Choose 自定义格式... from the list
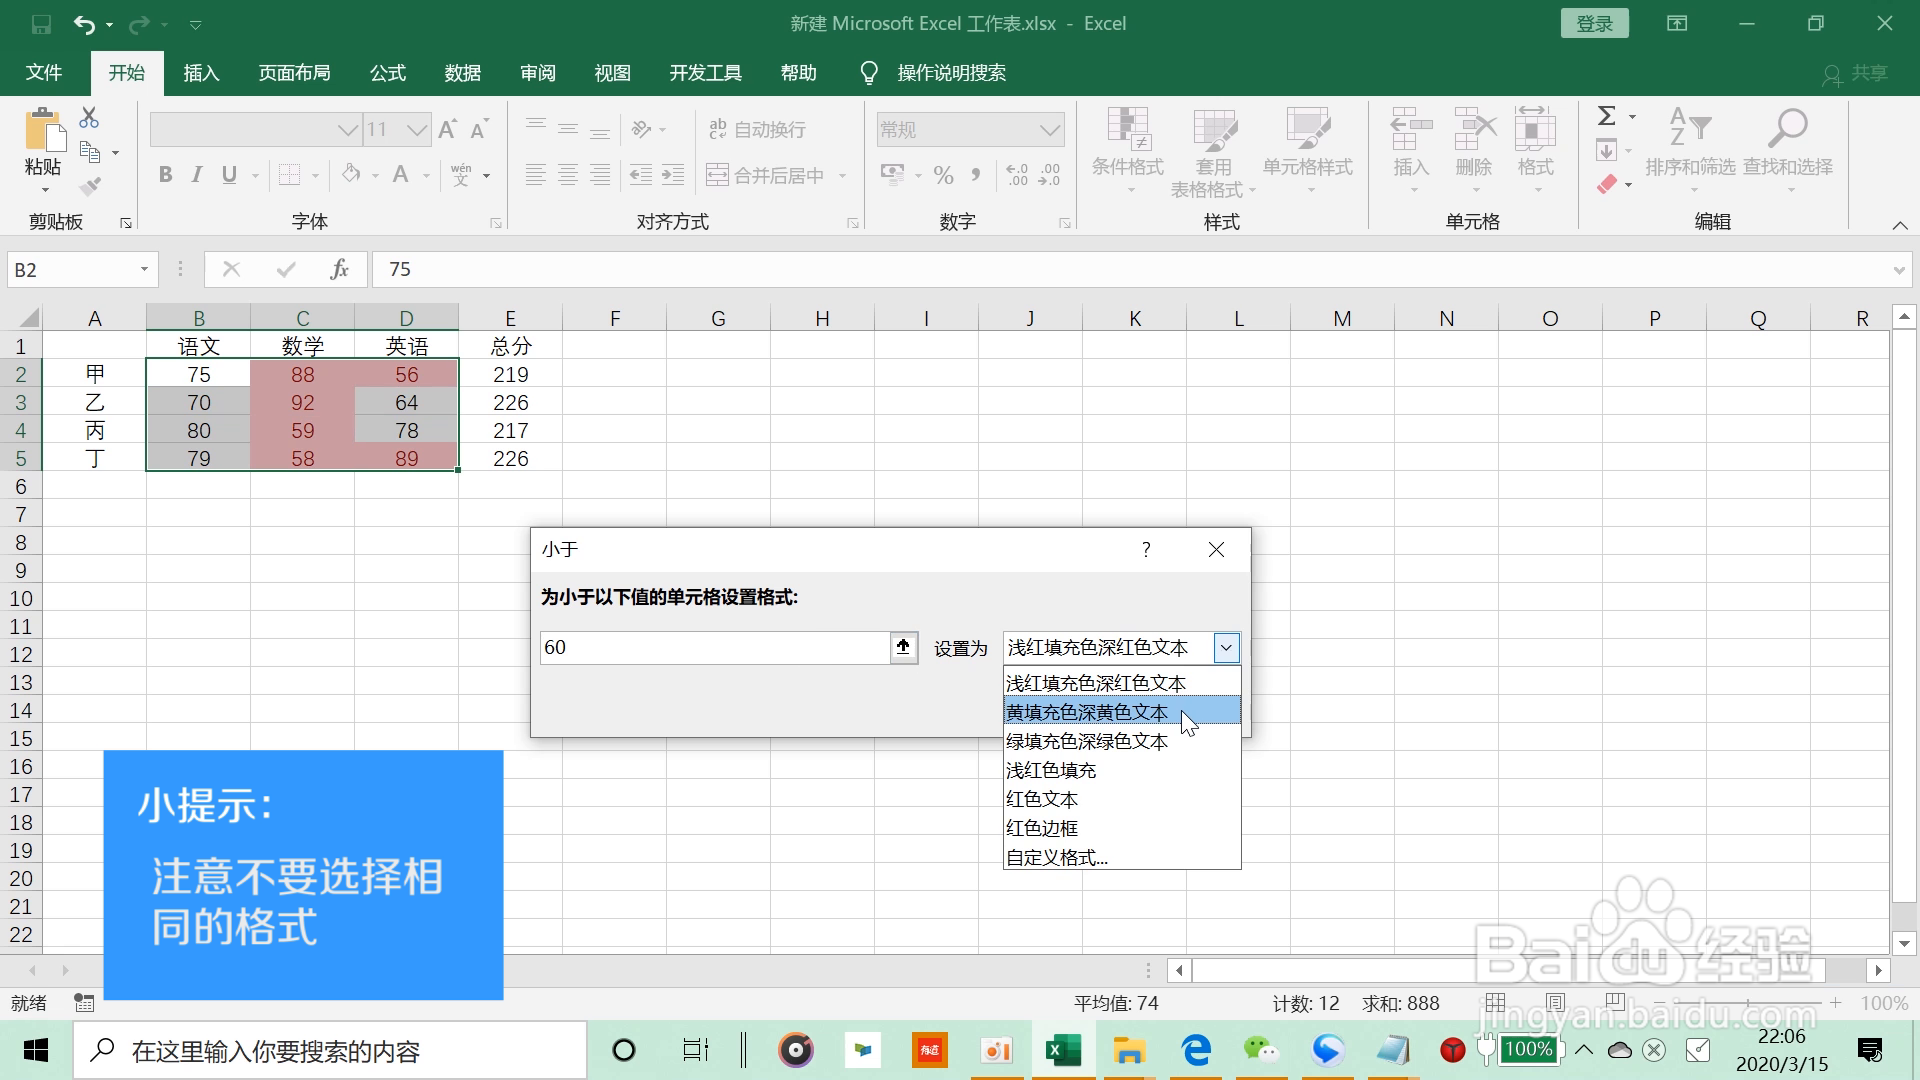The height and width of the screenshot is (1080, 1920). click(1057, 857)
